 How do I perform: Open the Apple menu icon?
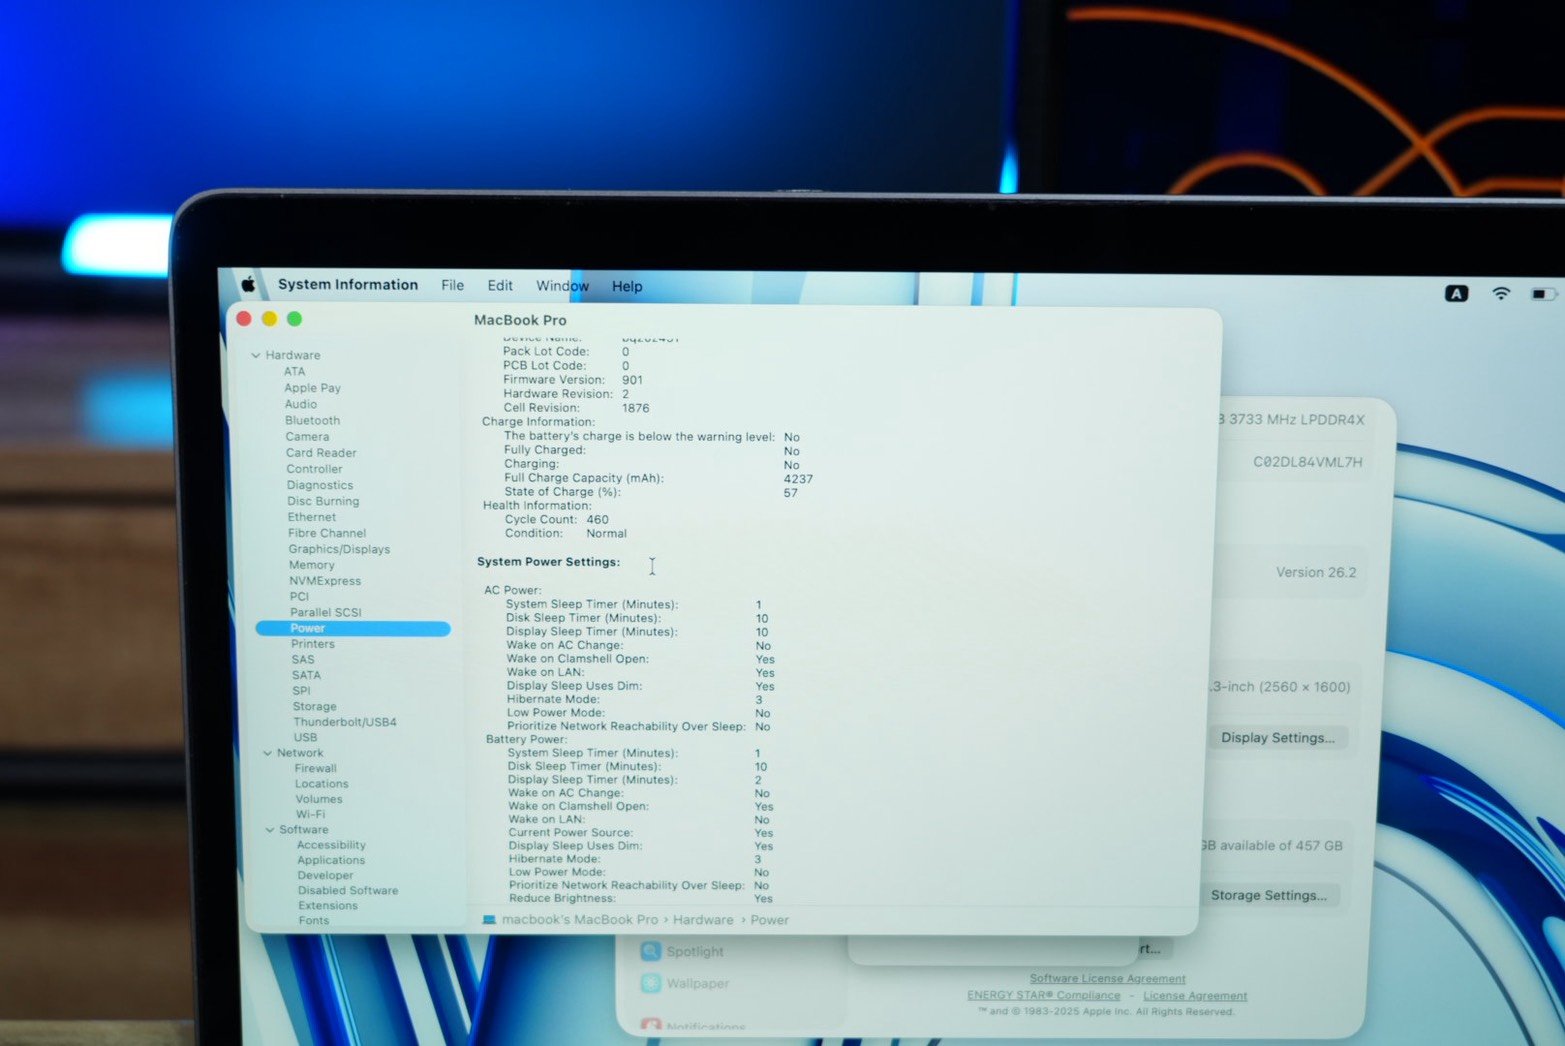248,285
